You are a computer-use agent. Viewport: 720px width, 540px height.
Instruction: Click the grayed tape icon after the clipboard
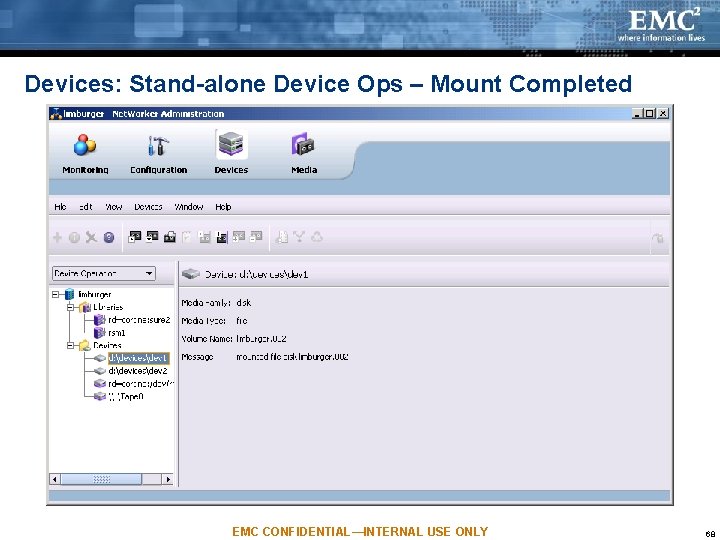[204, 236]
